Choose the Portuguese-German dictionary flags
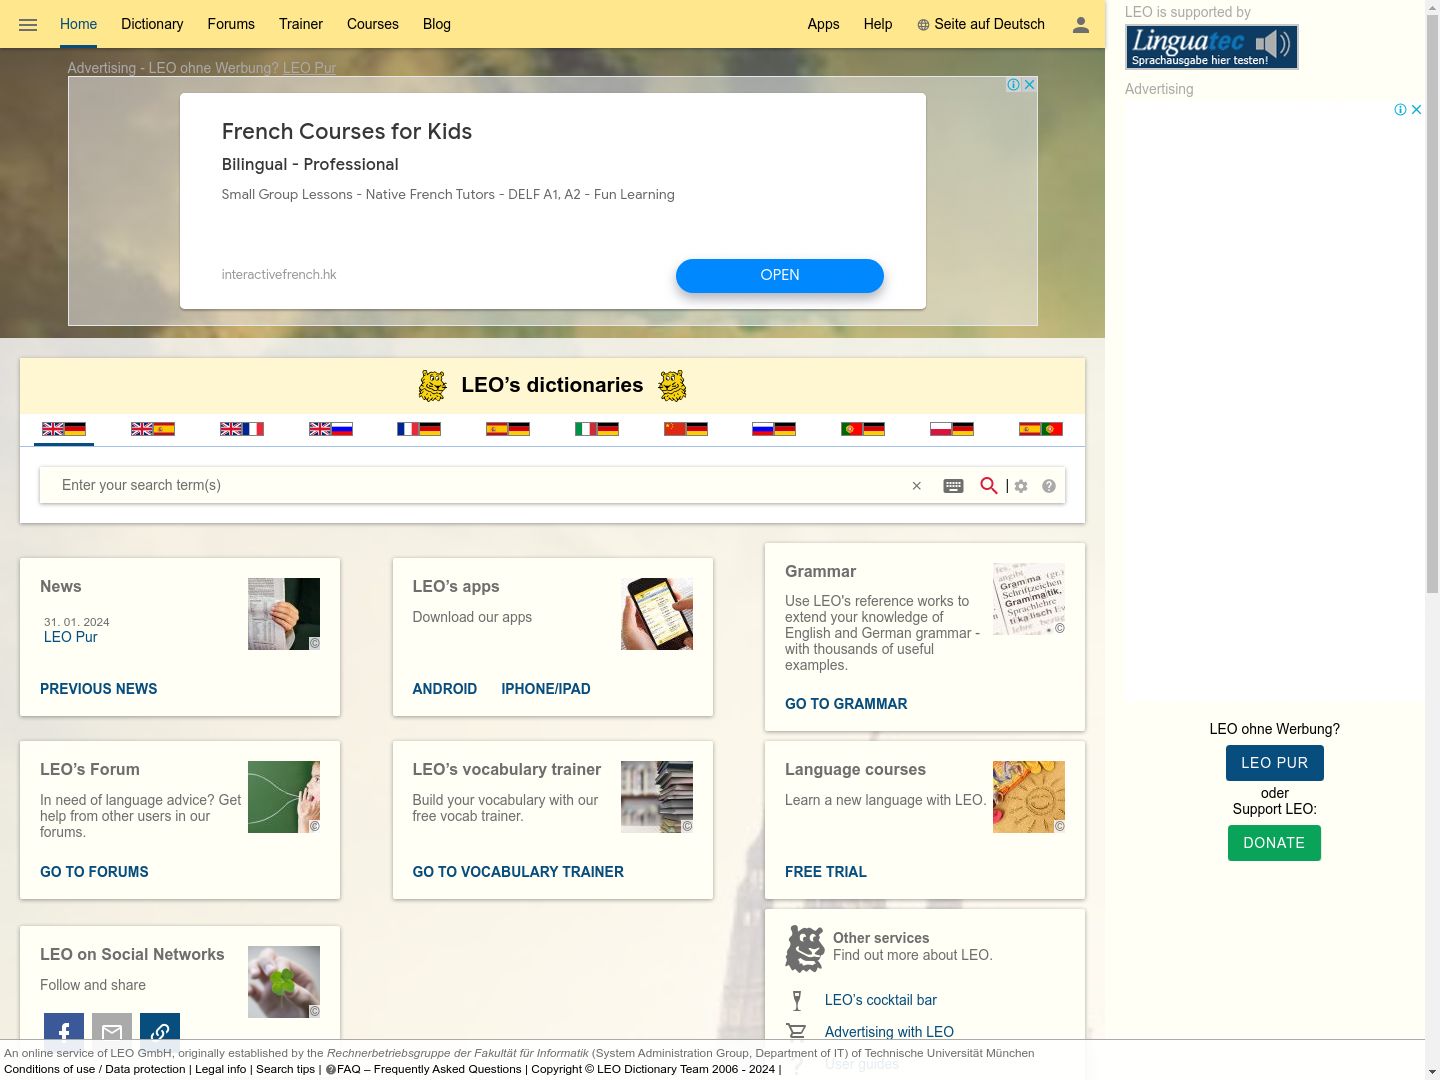The image size is (1440, 1080). pyautogui.click(x=863, y=429)
